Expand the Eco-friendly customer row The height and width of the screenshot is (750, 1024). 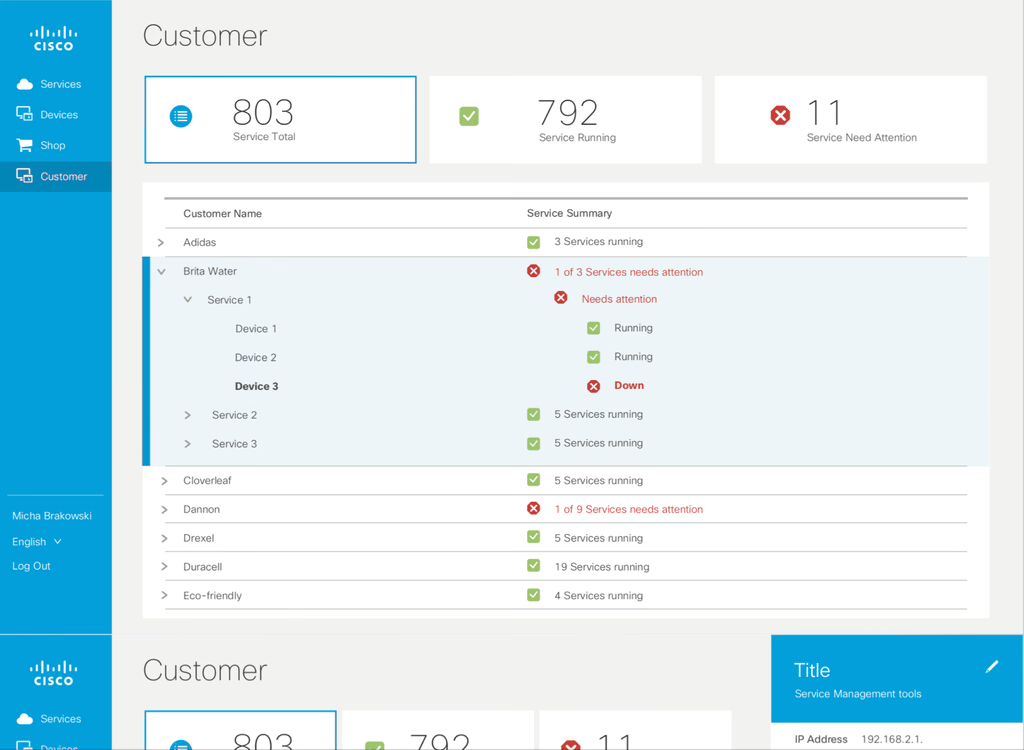(164, 595)
